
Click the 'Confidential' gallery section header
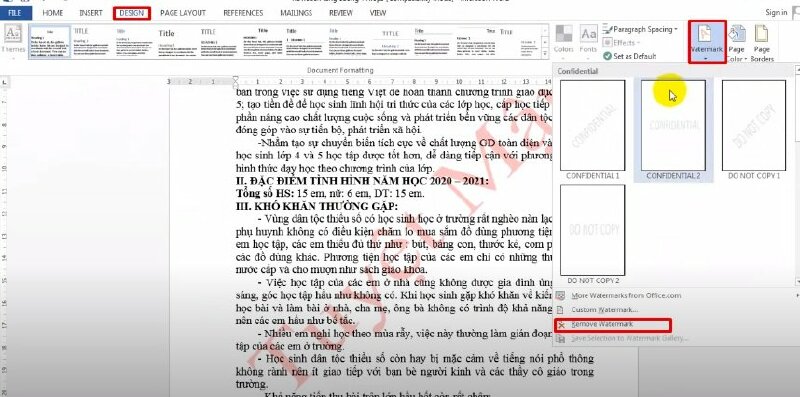point(578,71)
